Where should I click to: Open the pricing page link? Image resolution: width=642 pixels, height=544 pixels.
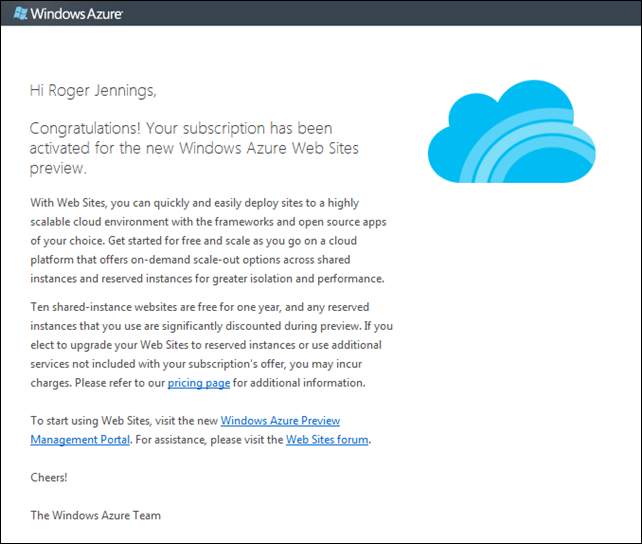(198, 383)
